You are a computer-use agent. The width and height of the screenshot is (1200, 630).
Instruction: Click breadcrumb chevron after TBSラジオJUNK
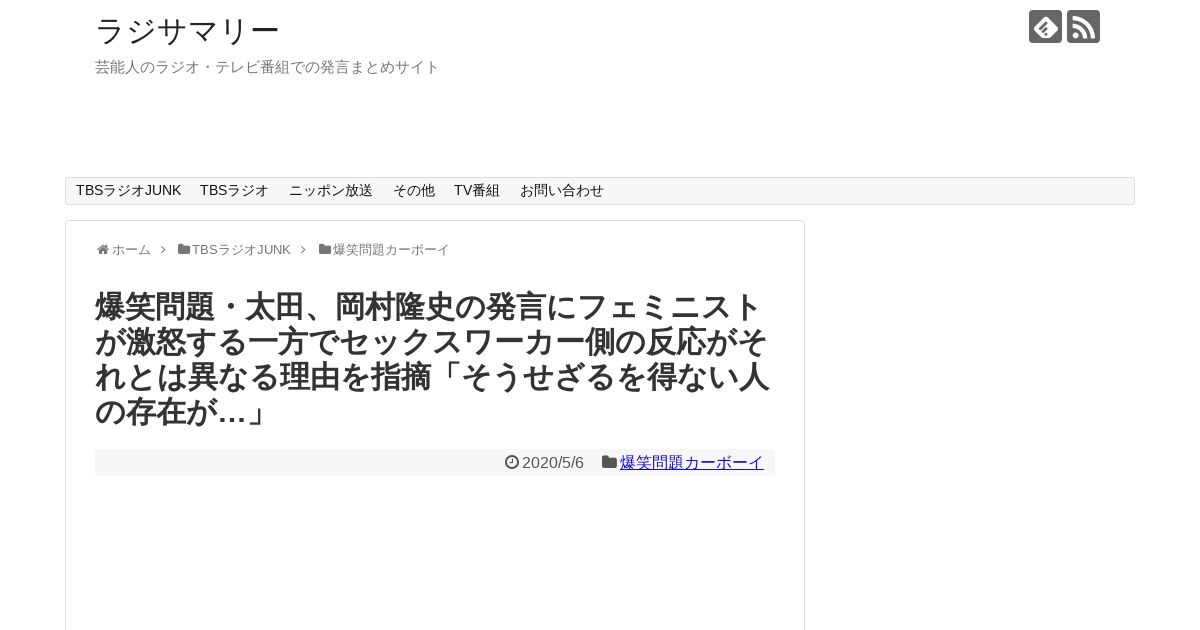coord(303,250)
